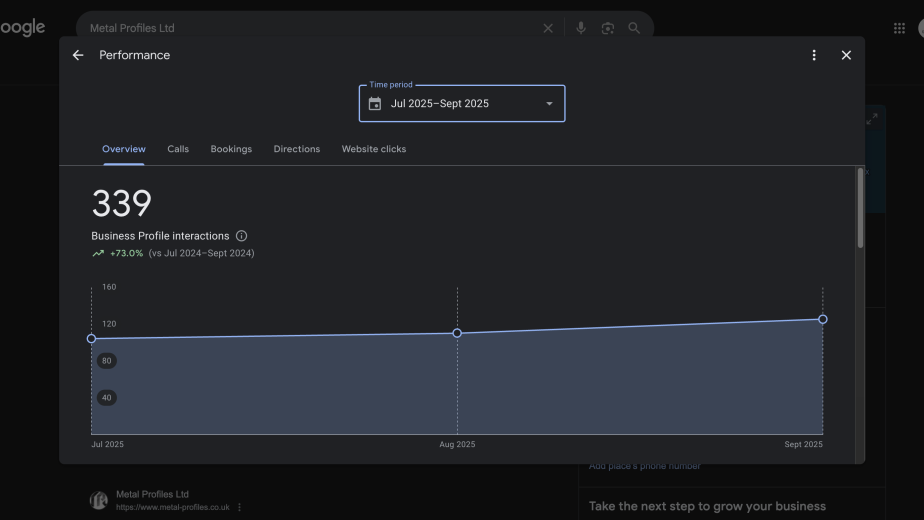Click the info icon beside Business Profile interactions
The width and height of the screenshot is (924, 520).
point(241,236)
